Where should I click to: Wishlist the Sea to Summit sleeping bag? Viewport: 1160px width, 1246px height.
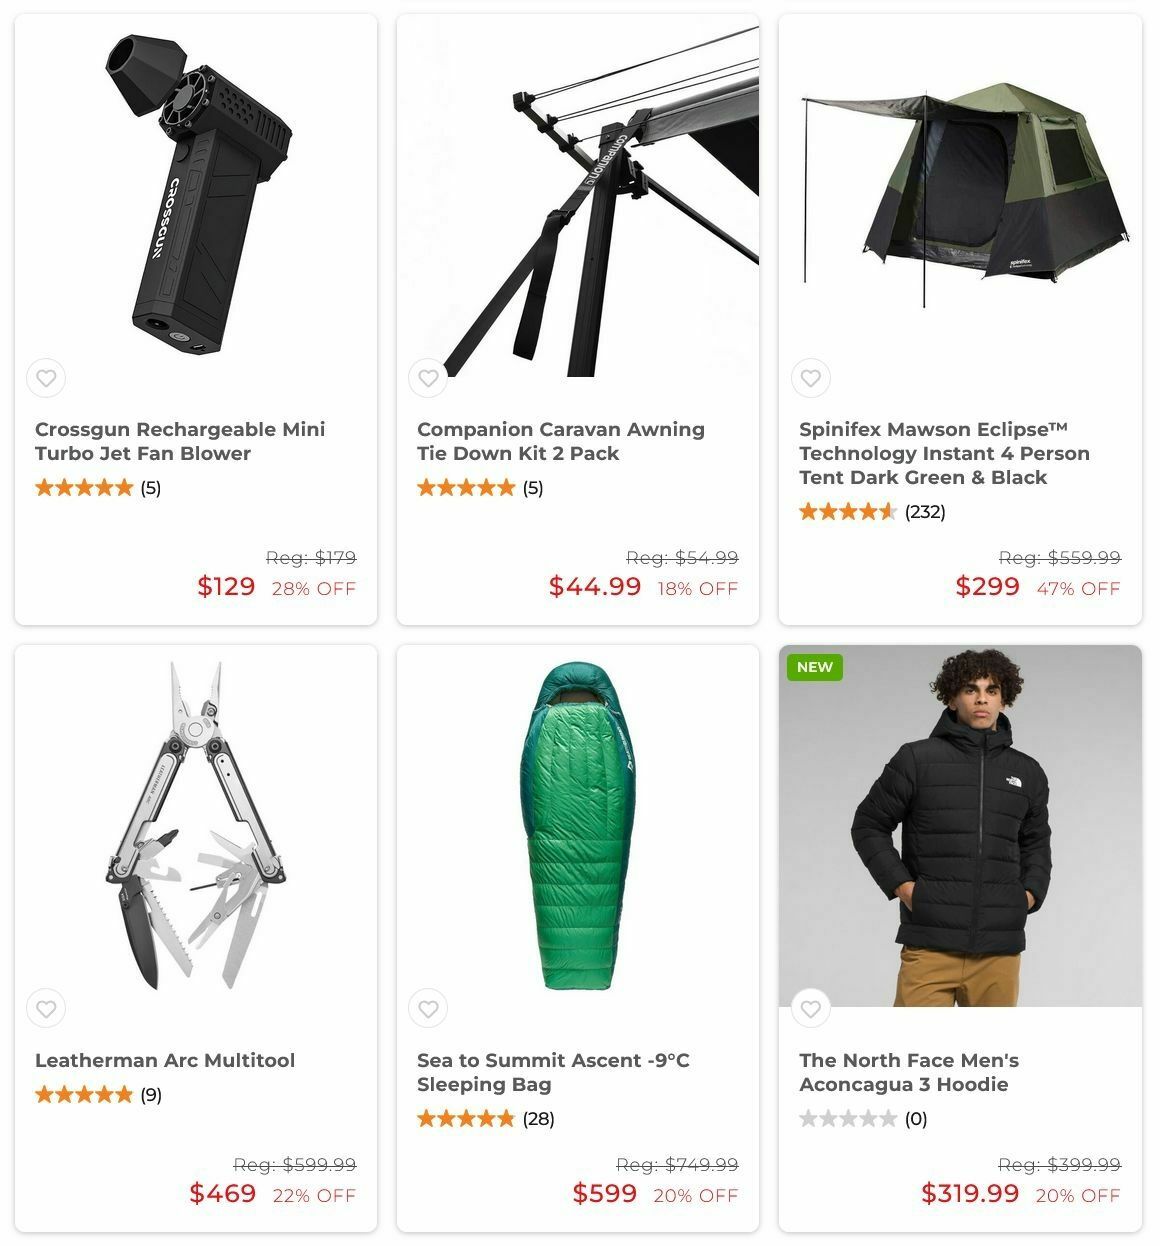(428, 1009)
